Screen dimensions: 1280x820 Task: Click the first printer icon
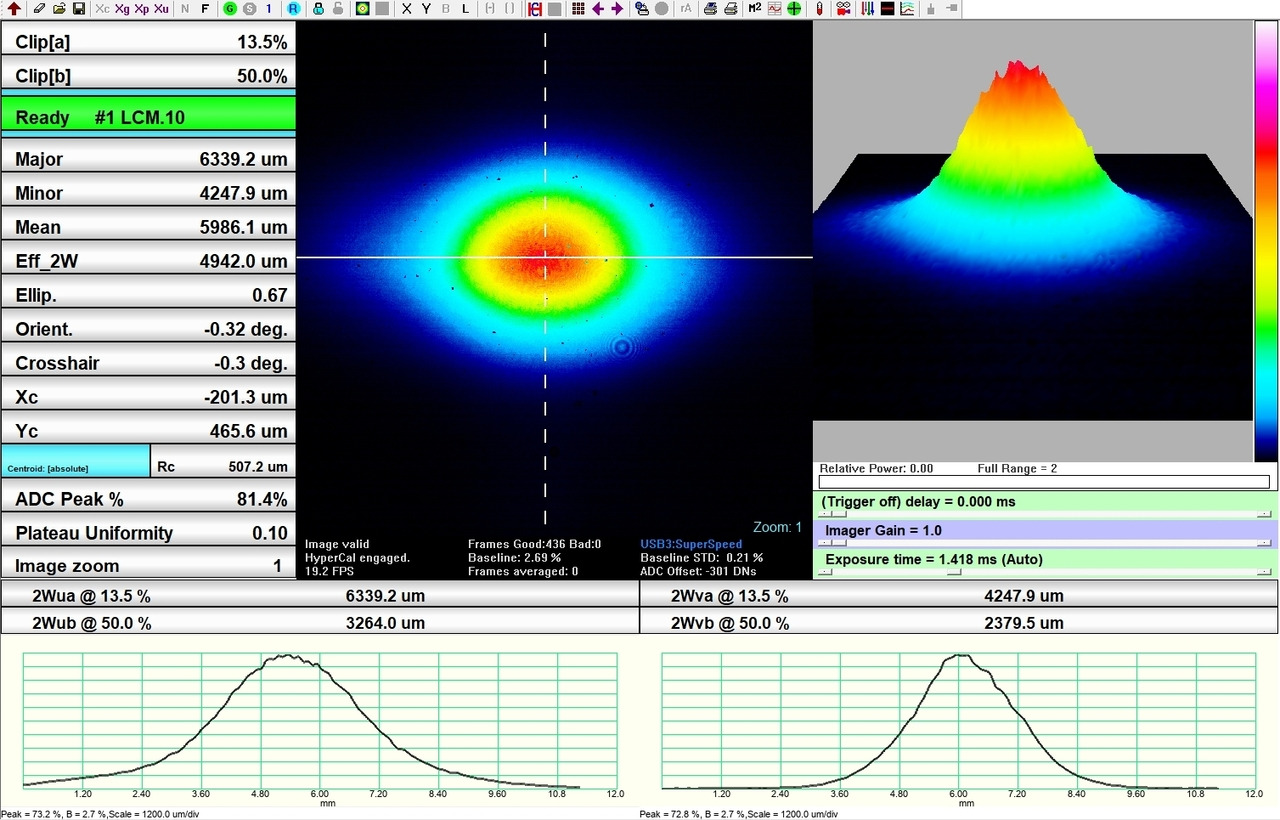(710, 9)
